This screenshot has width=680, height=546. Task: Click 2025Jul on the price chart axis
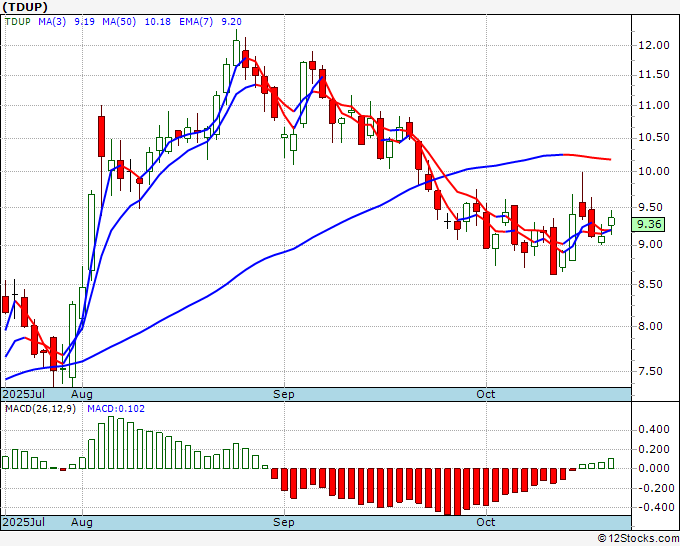click(x=24, y=394)
